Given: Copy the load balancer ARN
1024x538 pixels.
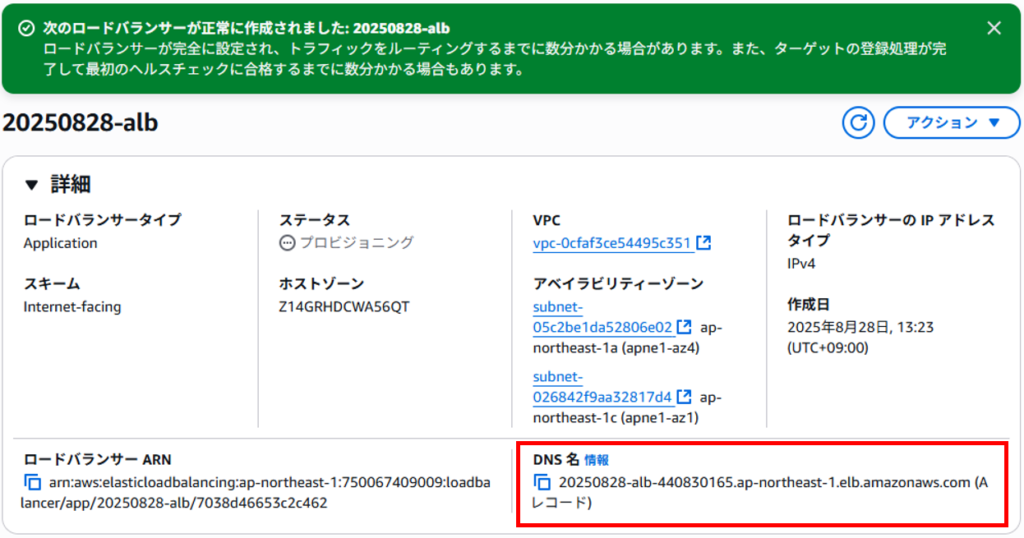Looking at the screenshot, I should [32, 482].
